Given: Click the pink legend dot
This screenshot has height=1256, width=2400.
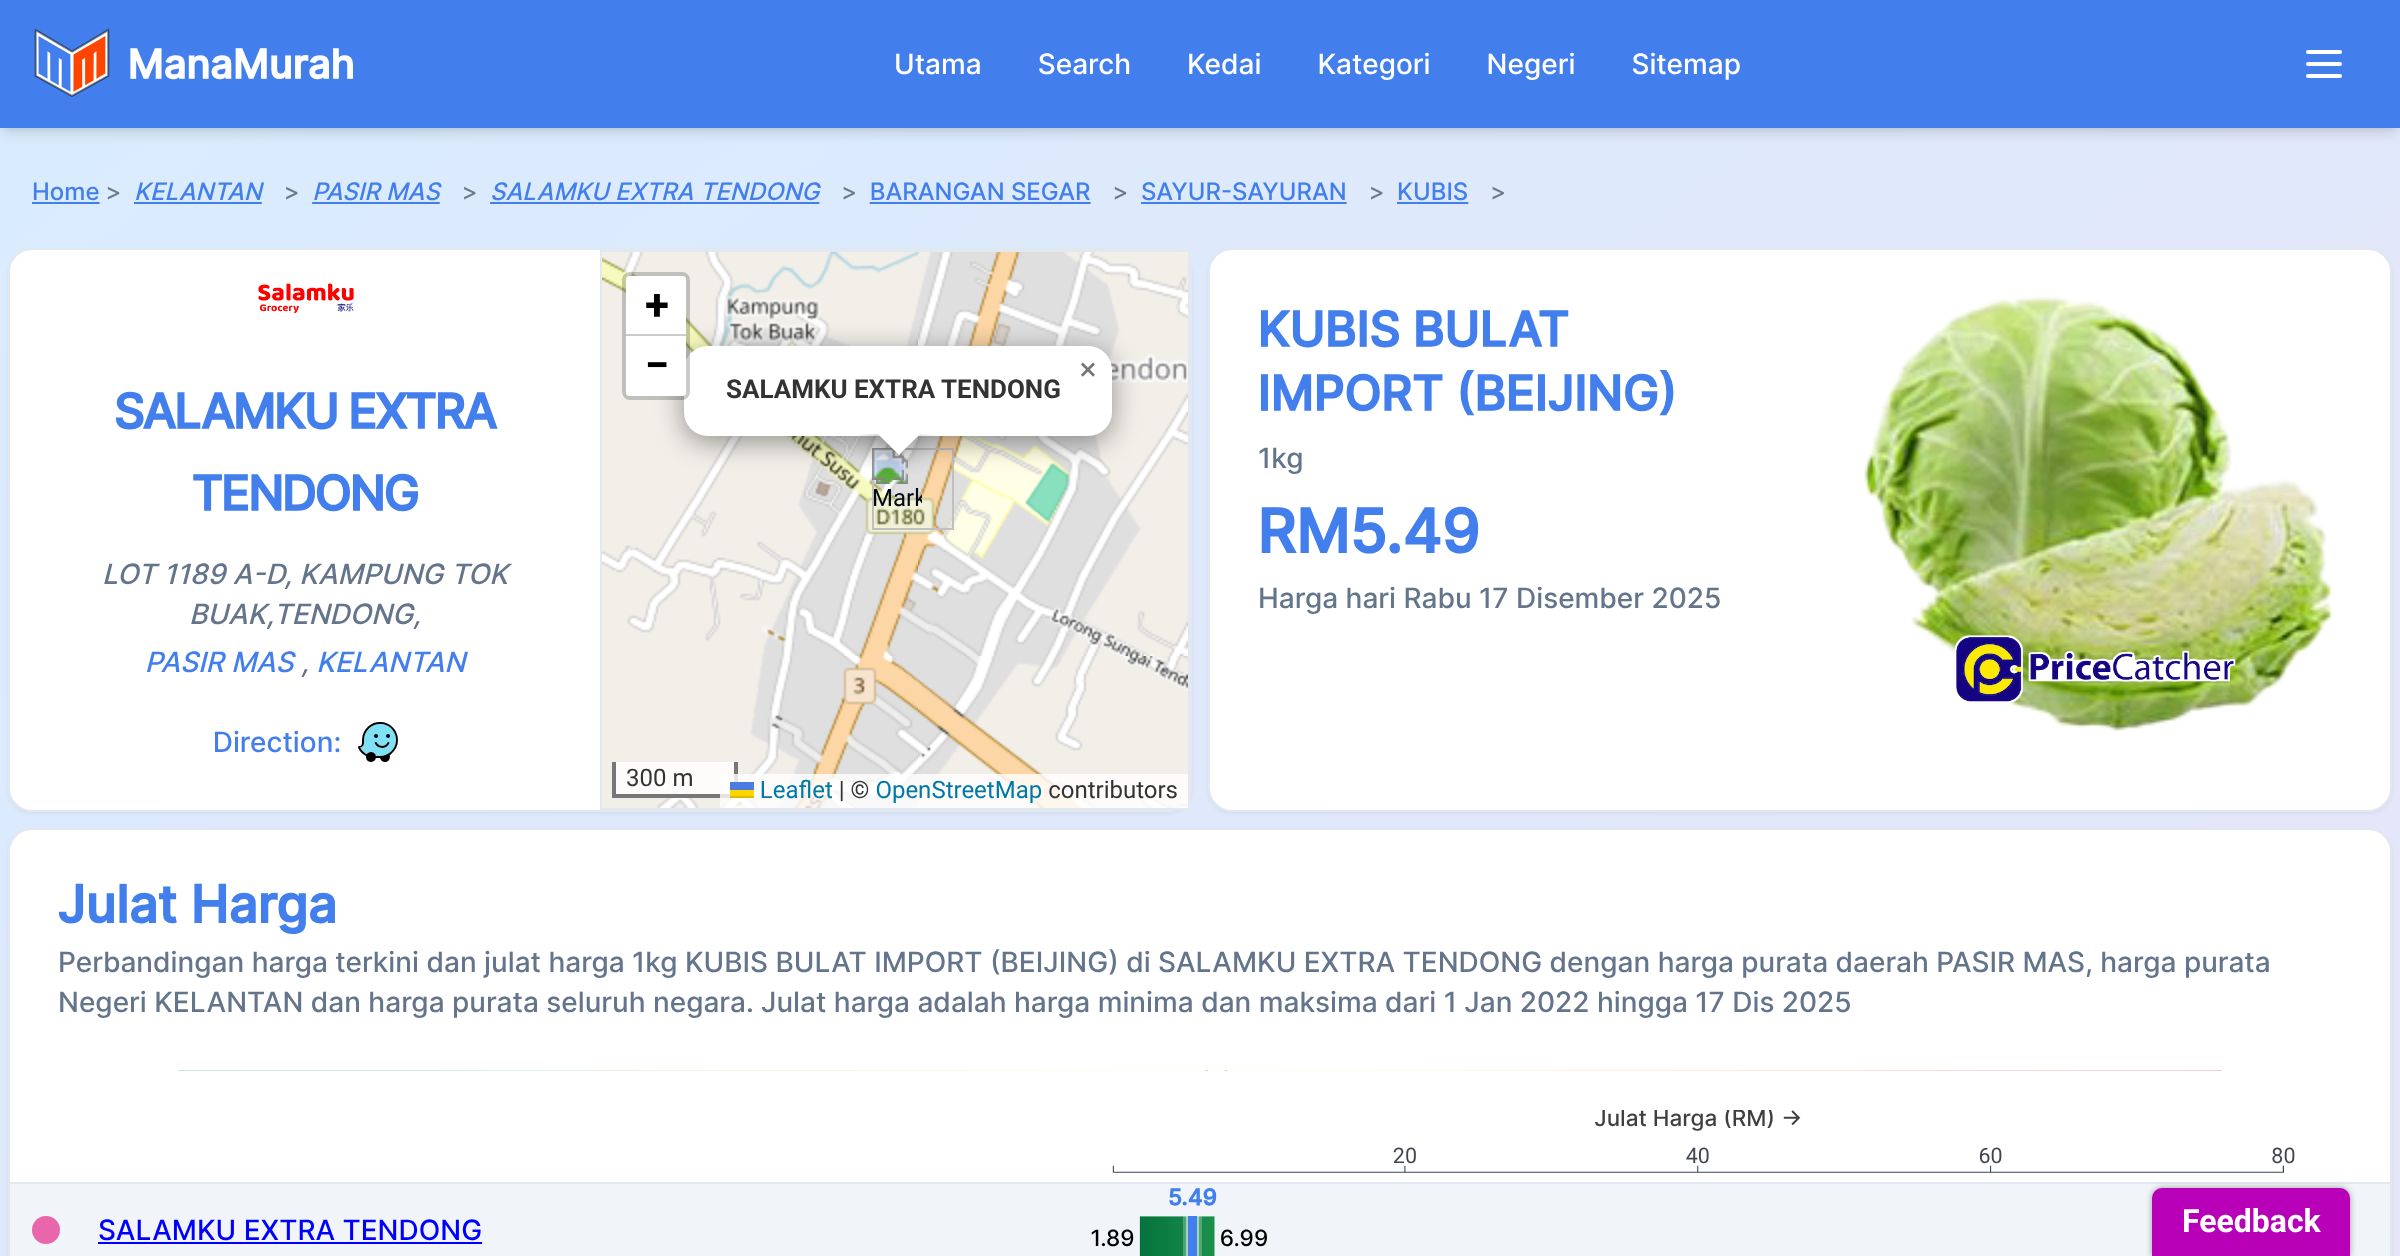Looking at the screenshot, I should 46,1229.
